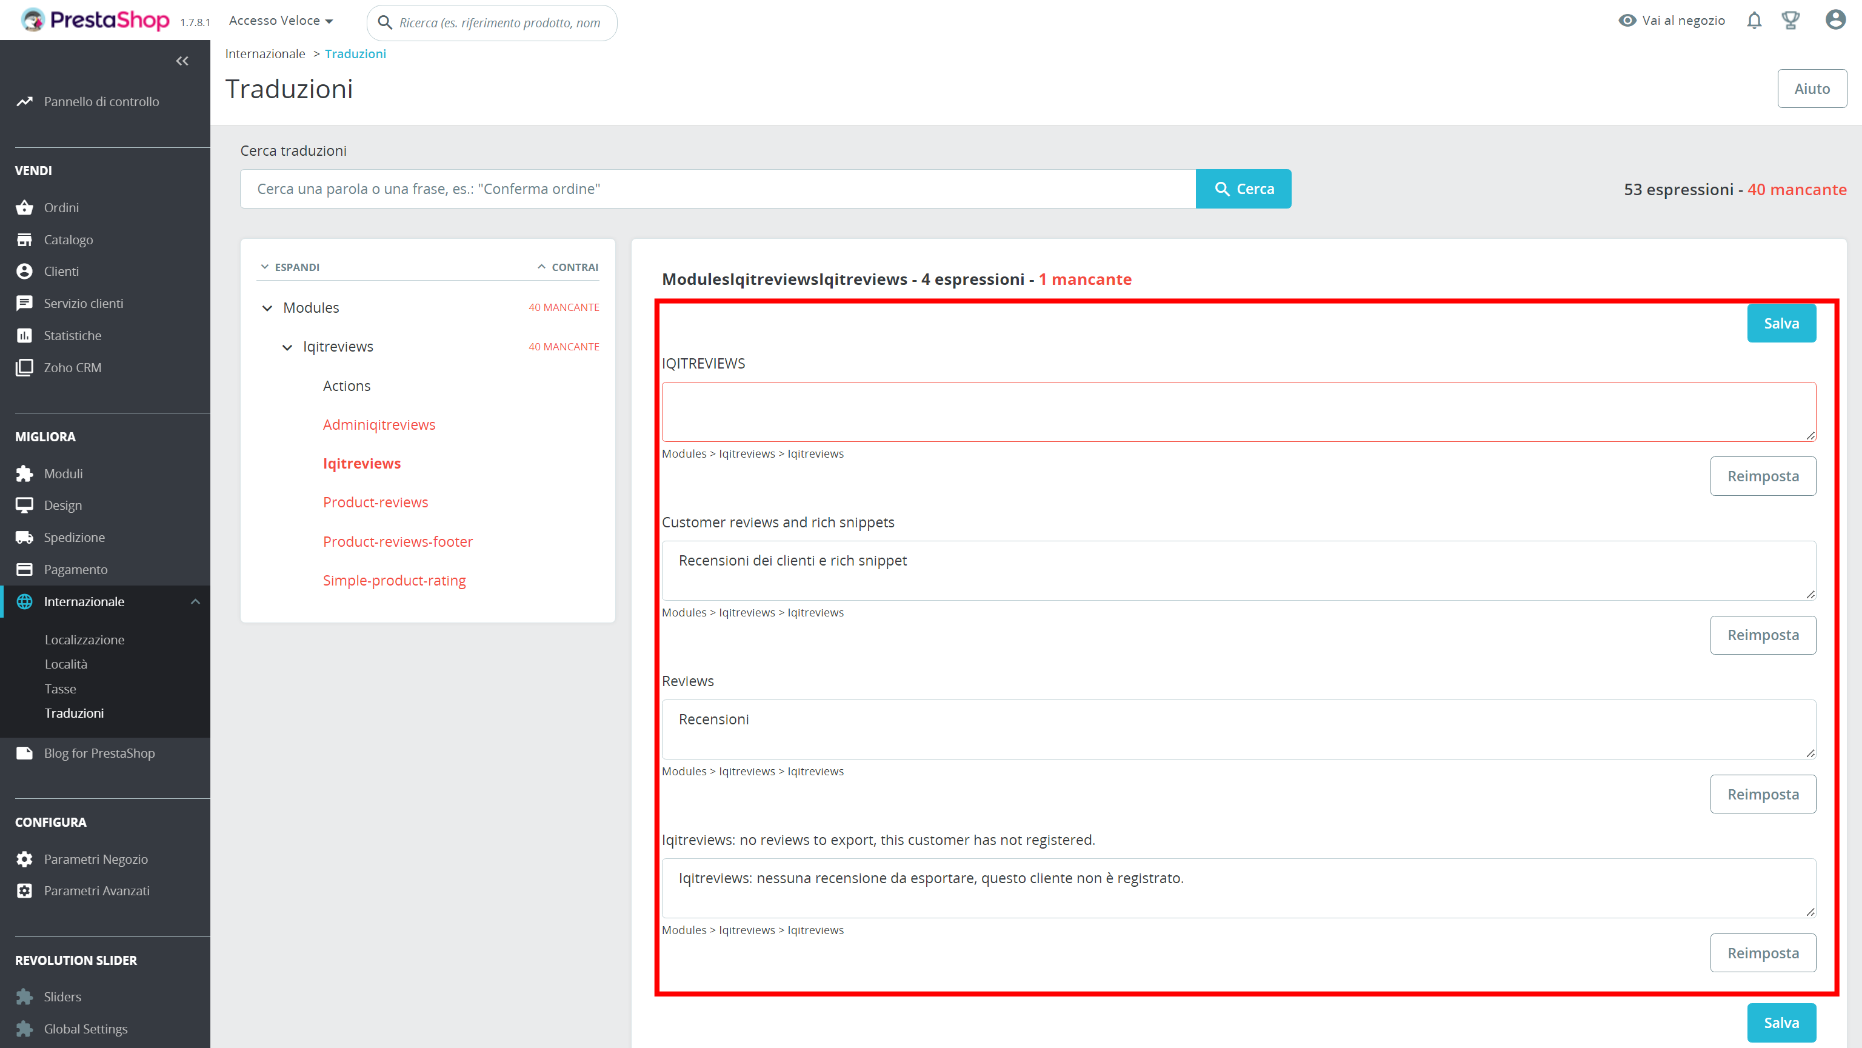This screenshot has width=1862, height=1048.
Task: Click the Parametri Negozio gear icon
Action: 25,860
